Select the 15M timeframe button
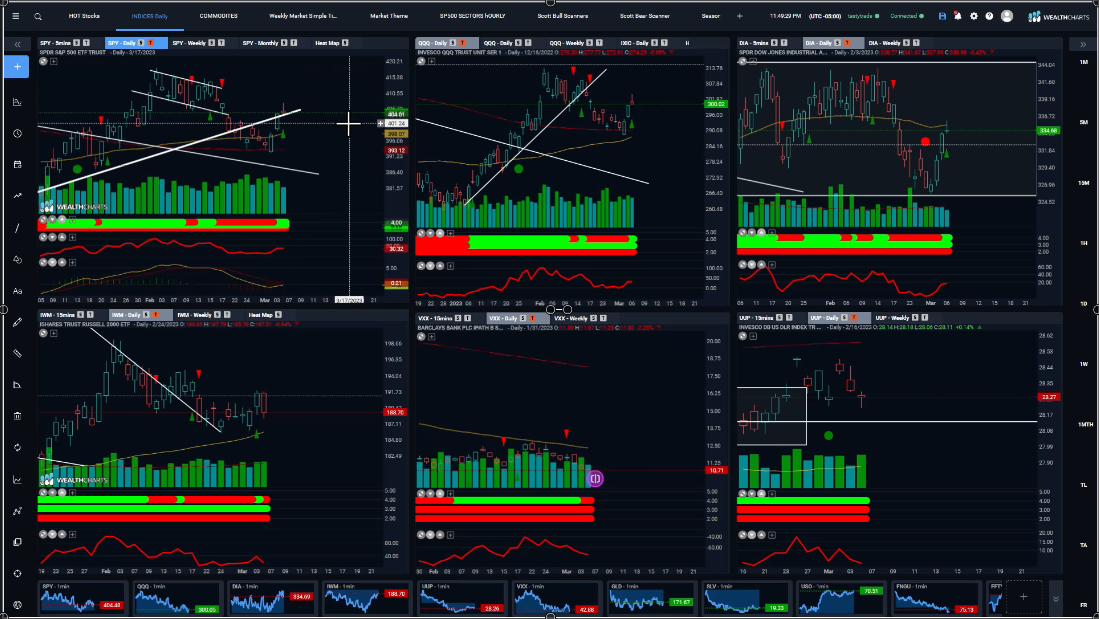Viewport: 1099px width, 619px height. click(x=1084, y=183)
